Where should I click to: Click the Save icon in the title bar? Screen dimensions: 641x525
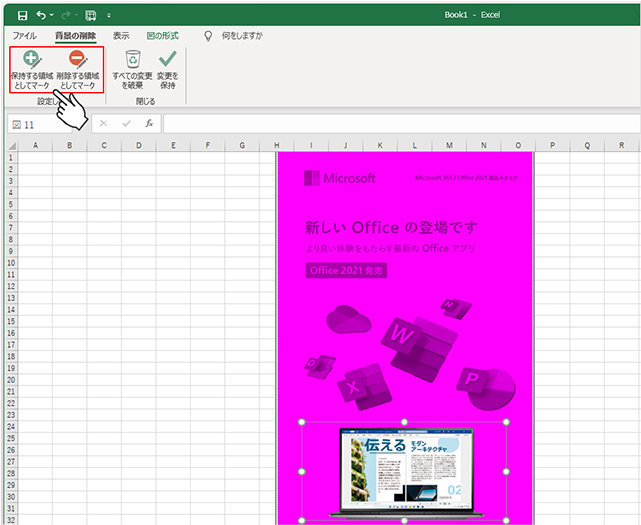pos(22,16)
